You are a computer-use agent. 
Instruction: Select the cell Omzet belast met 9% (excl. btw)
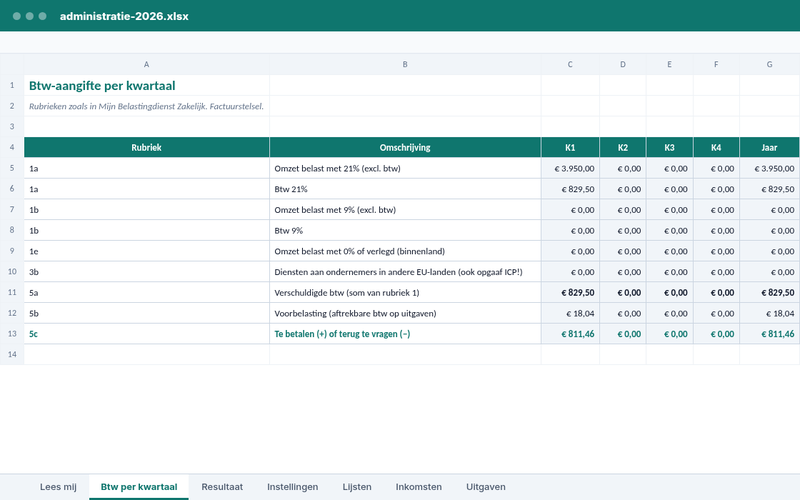(405, 210)
